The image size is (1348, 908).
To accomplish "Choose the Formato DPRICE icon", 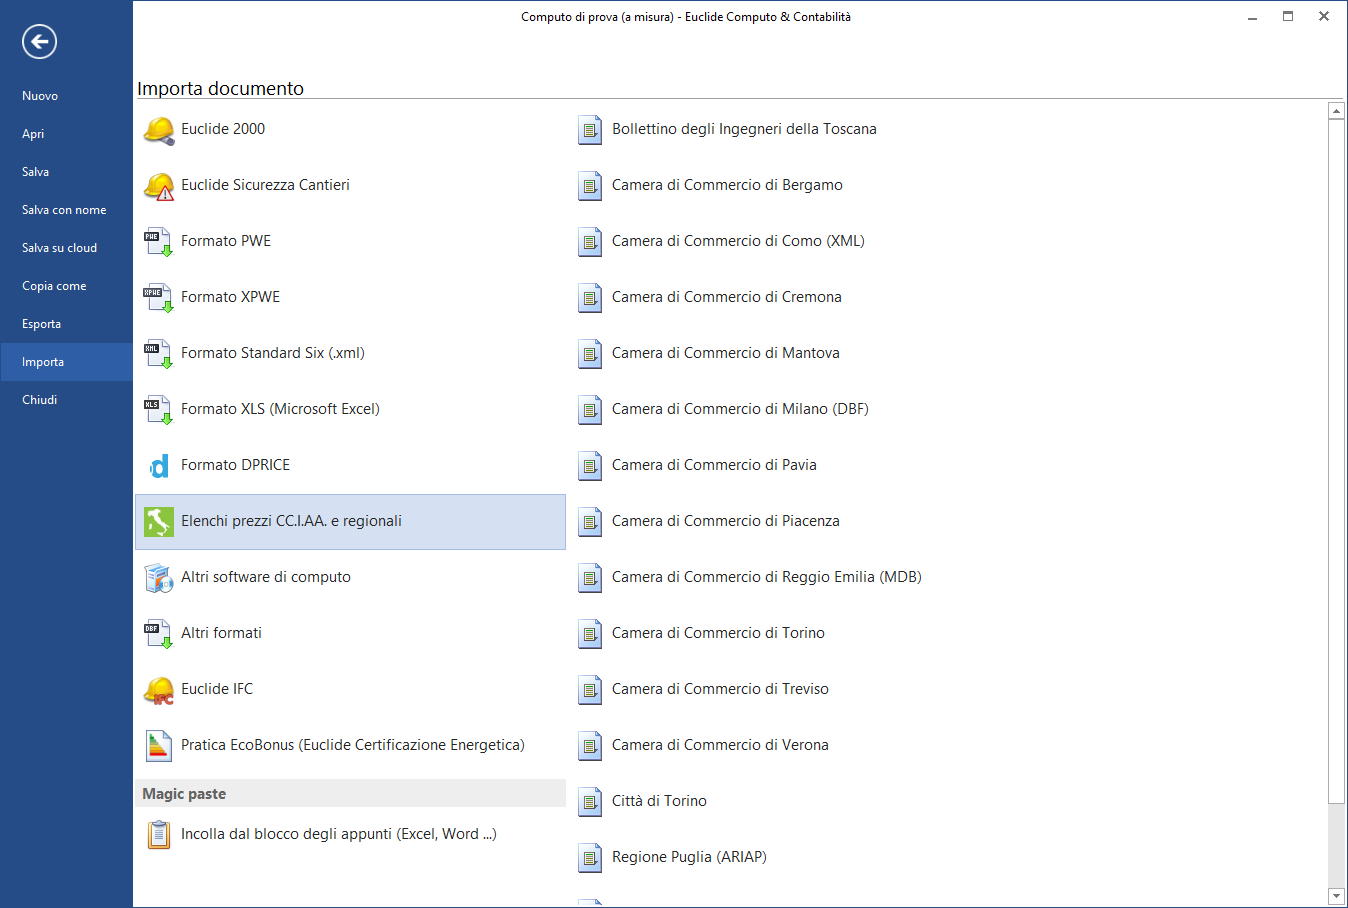I will [158, 466].
